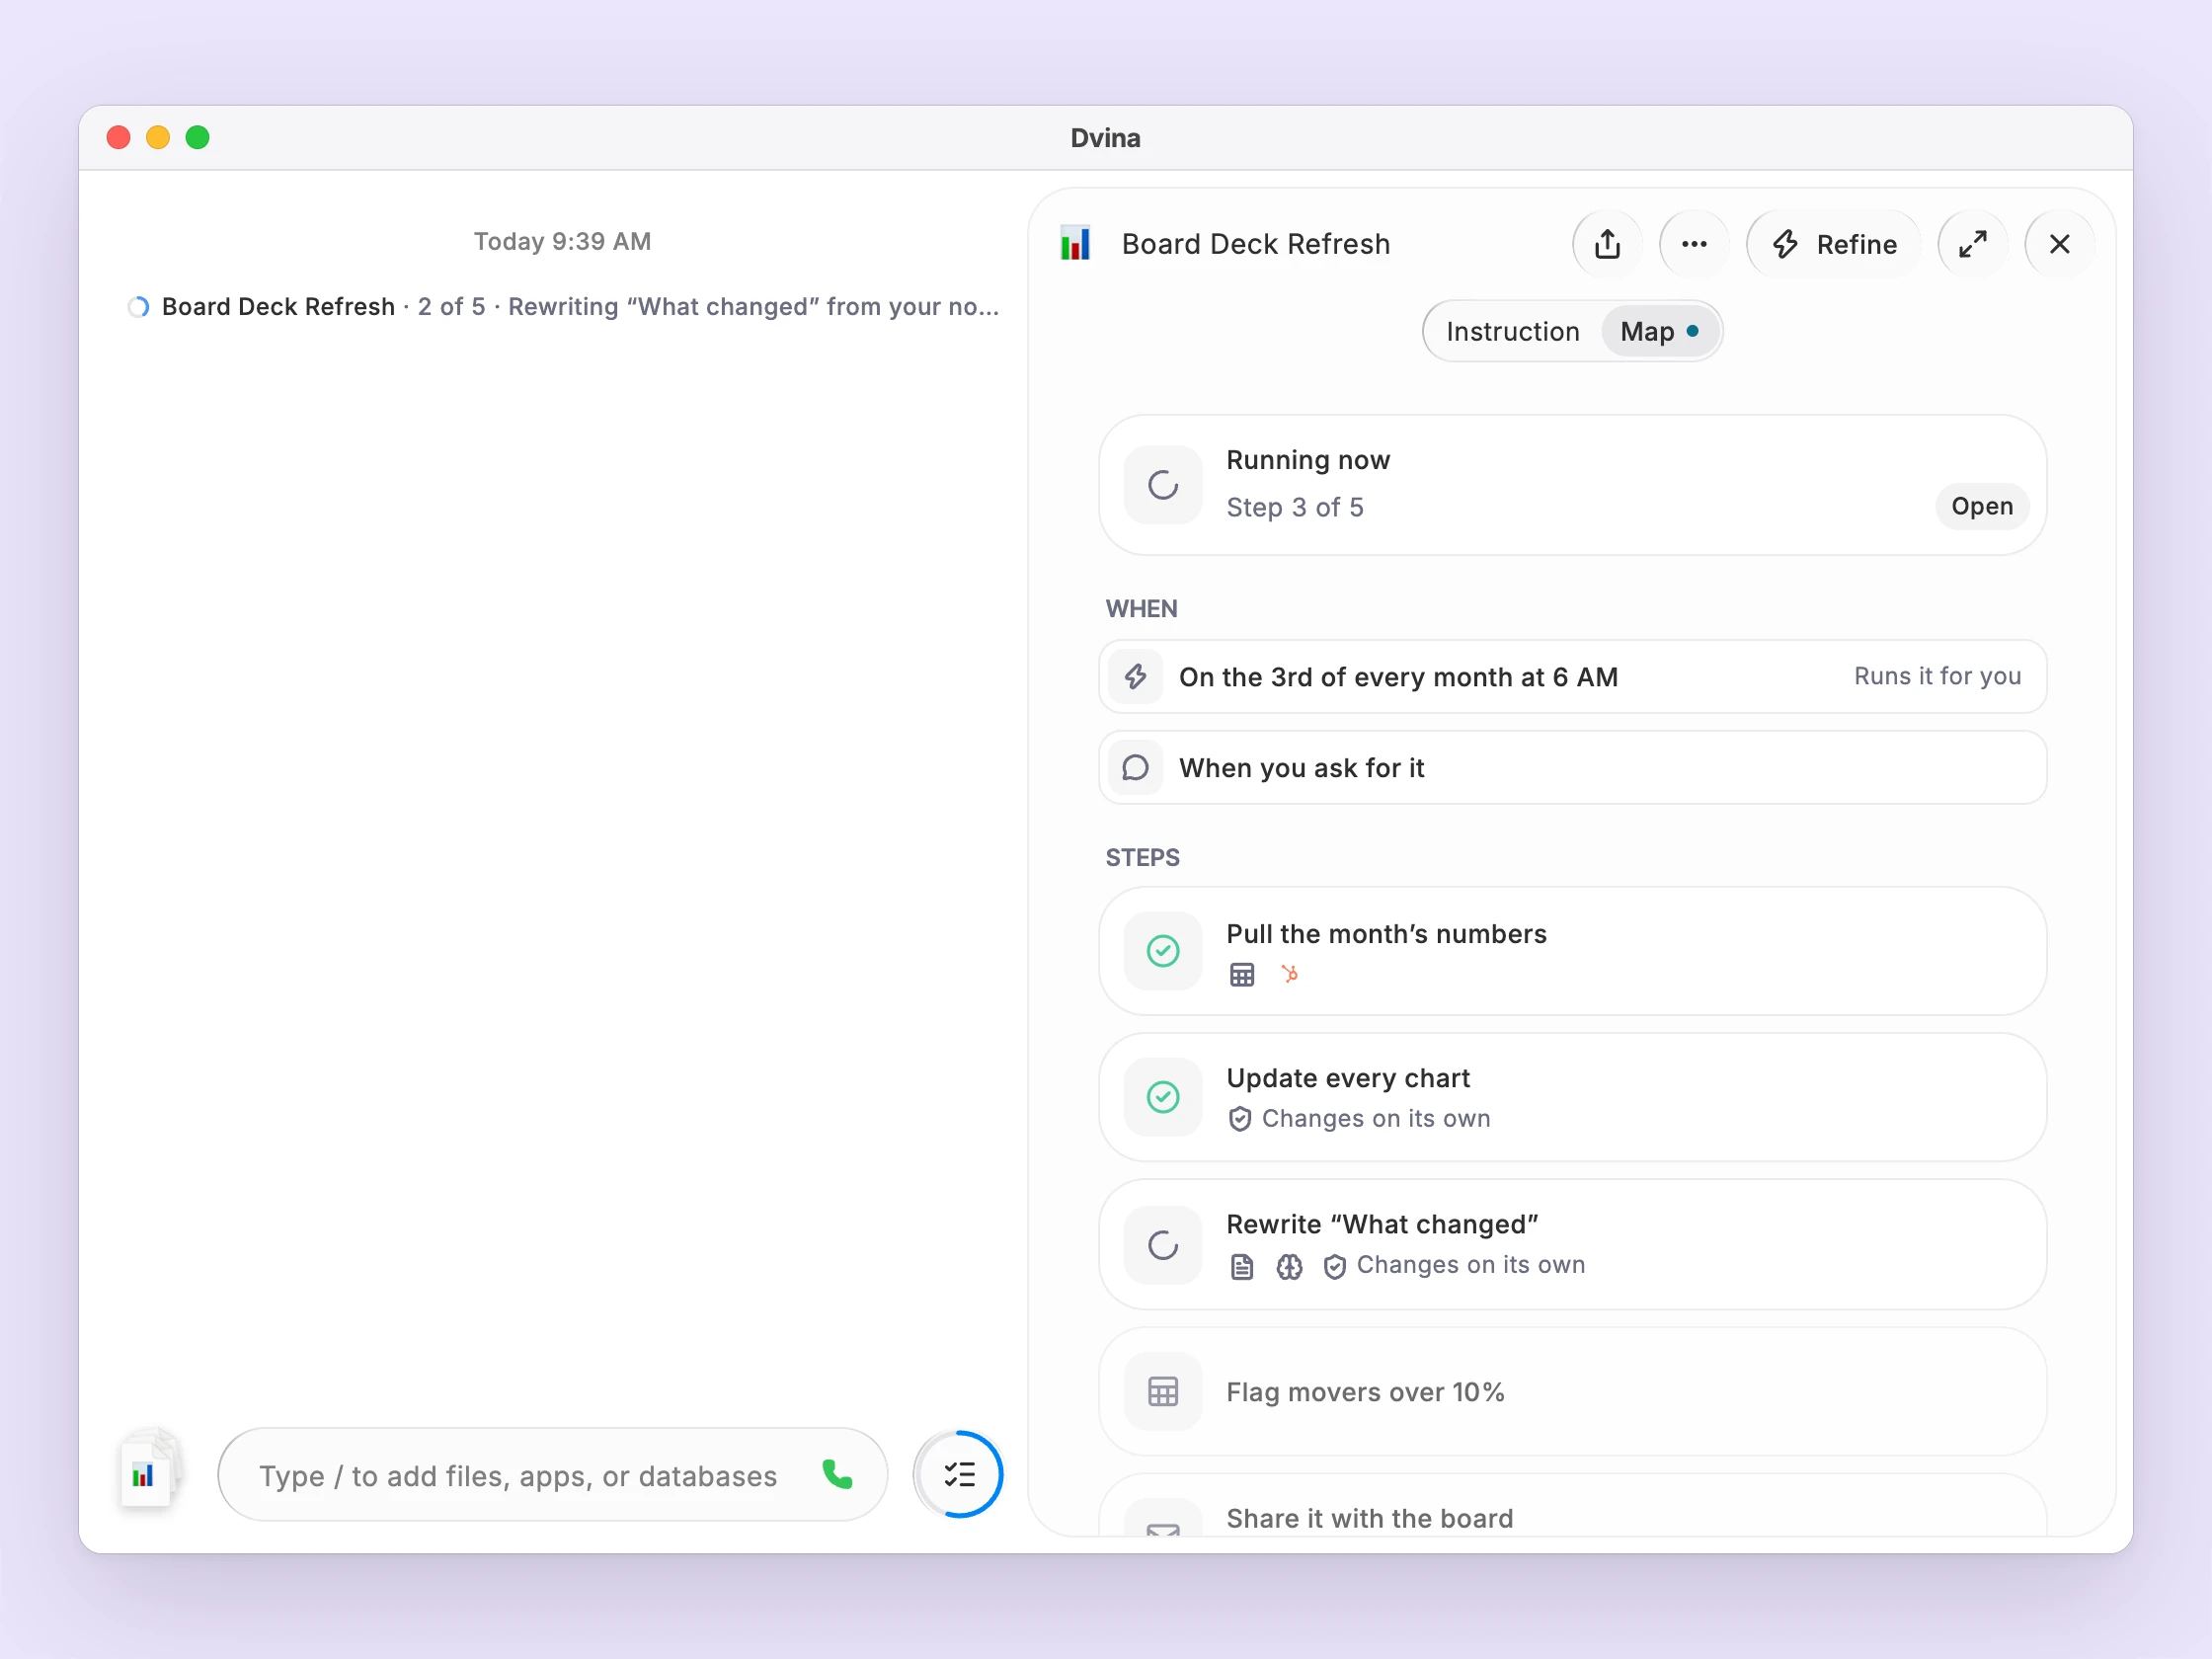Viewport: 2212px width, 1659px height.
Task: Expand the panel to full screen
Action: 1972,244
